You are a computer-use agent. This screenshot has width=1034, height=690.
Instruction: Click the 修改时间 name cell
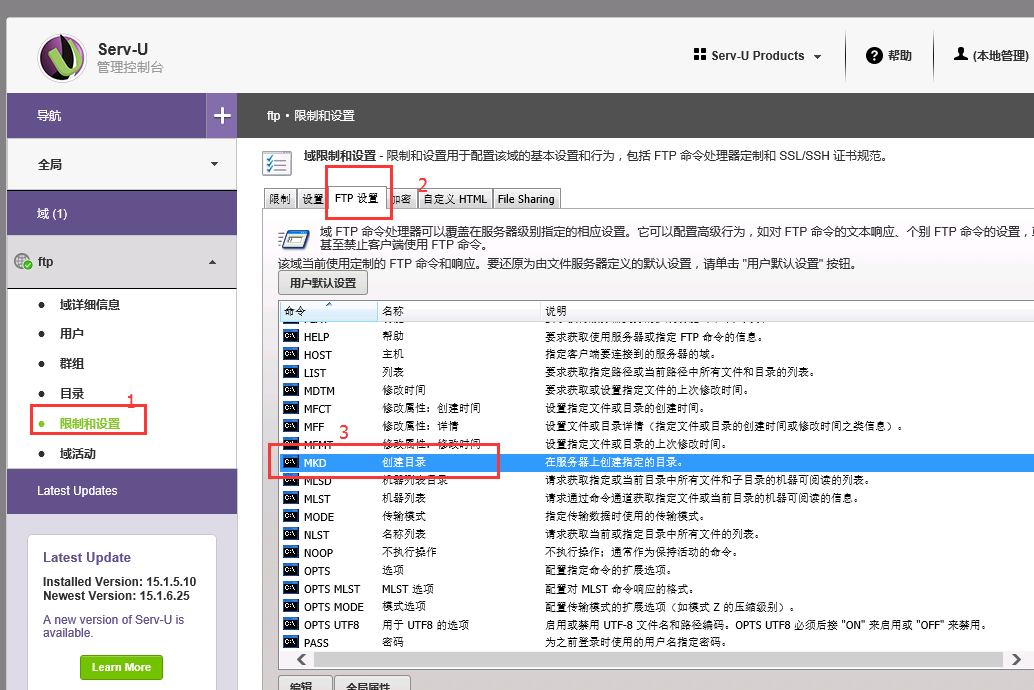(404, 390)
